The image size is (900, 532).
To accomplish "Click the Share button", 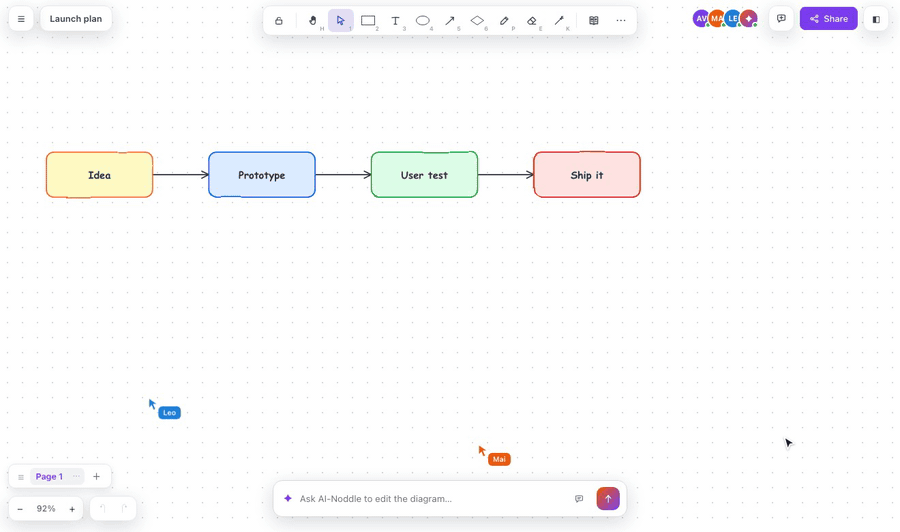I will point(829,19).
